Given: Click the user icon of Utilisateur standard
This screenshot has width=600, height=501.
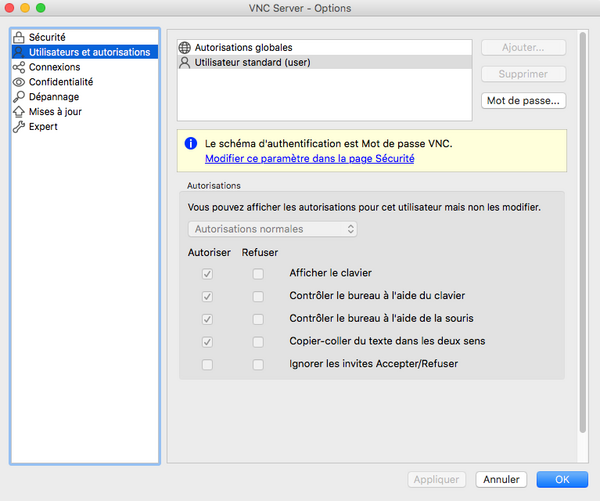Looking at the screenshot, I should point(185,62).
